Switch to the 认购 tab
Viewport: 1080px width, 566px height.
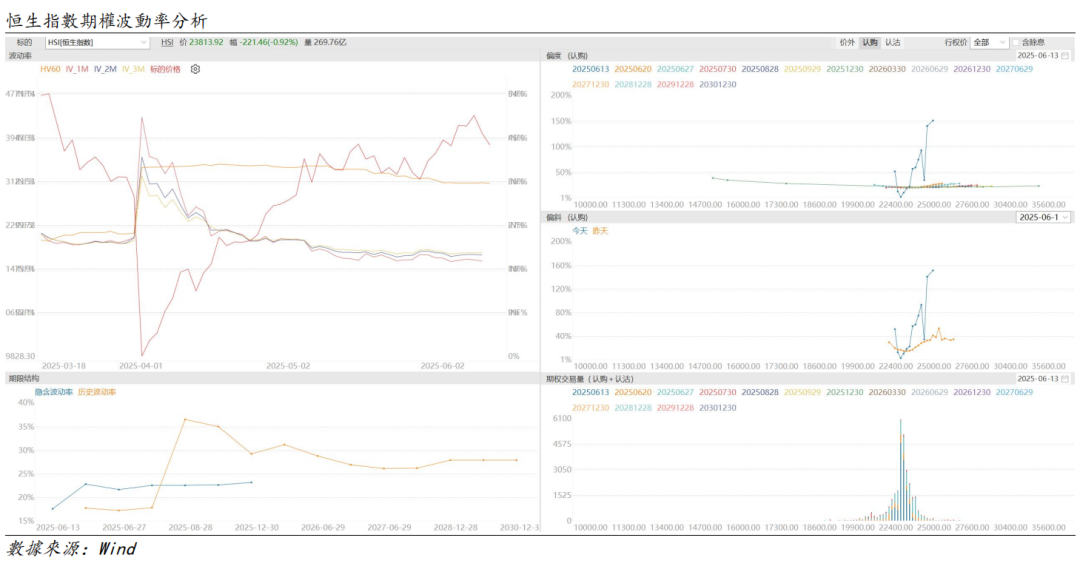point(870,42)
